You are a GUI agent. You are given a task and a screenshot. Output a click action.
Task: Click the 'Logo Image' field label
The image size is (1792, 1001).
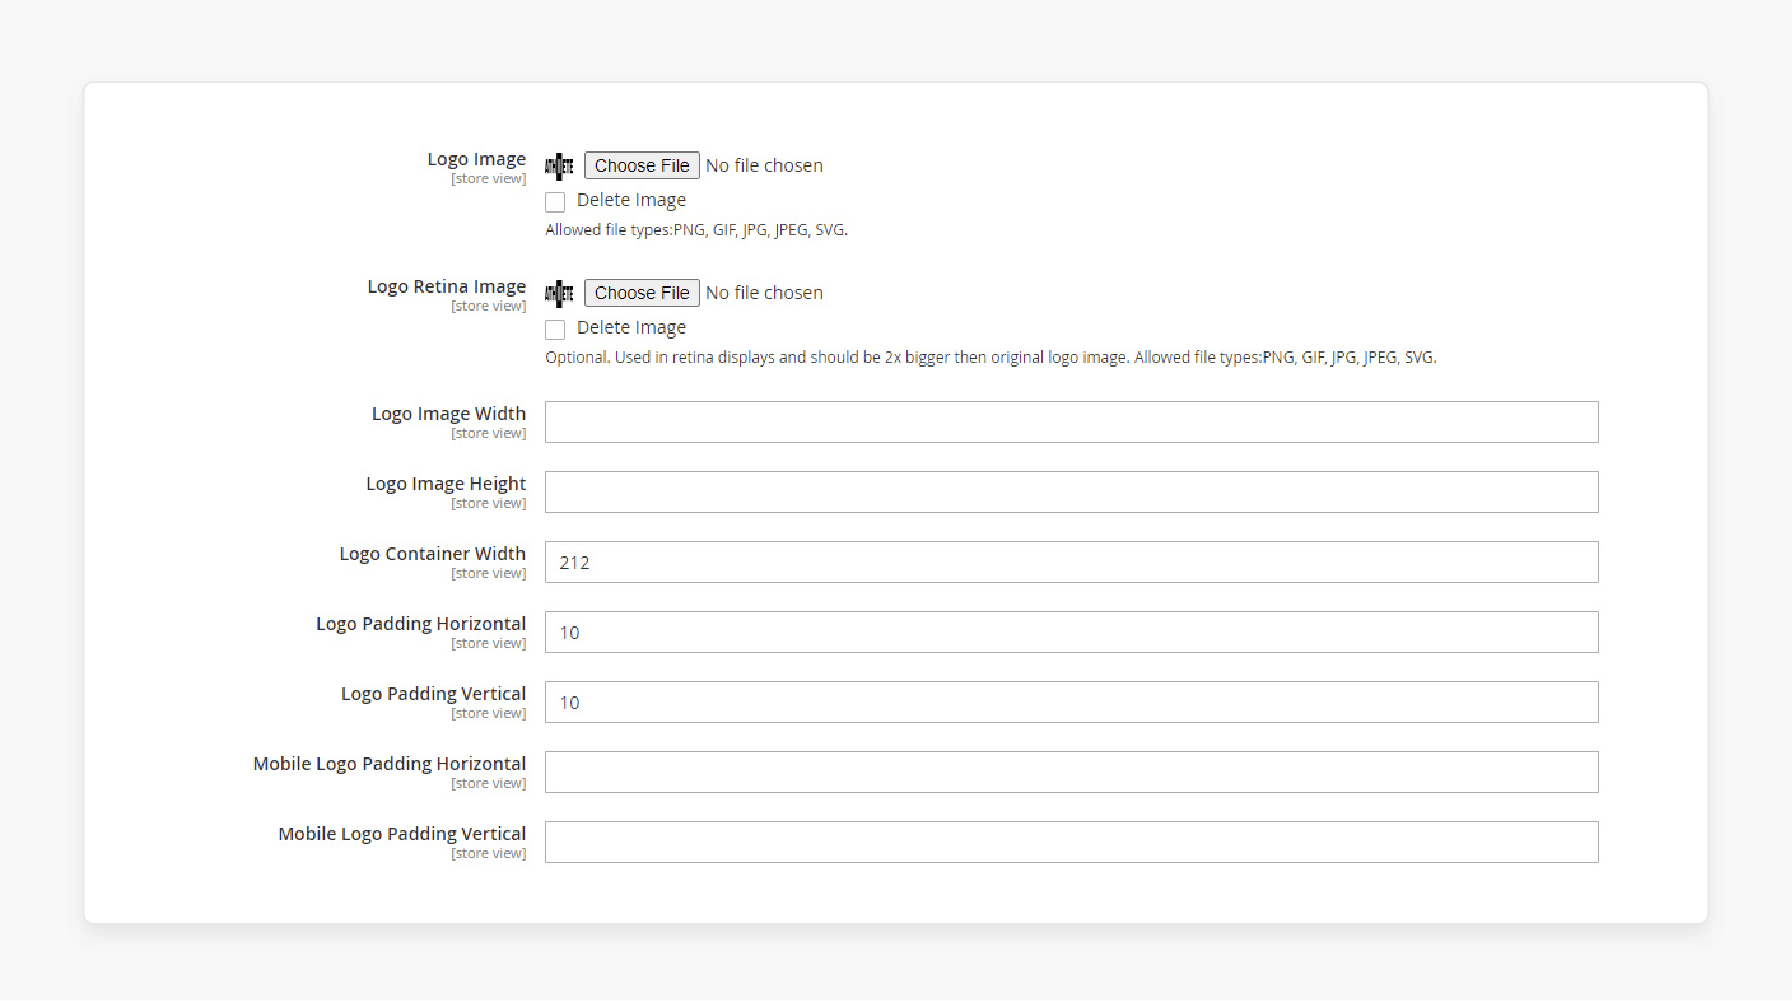pos(476,159)
